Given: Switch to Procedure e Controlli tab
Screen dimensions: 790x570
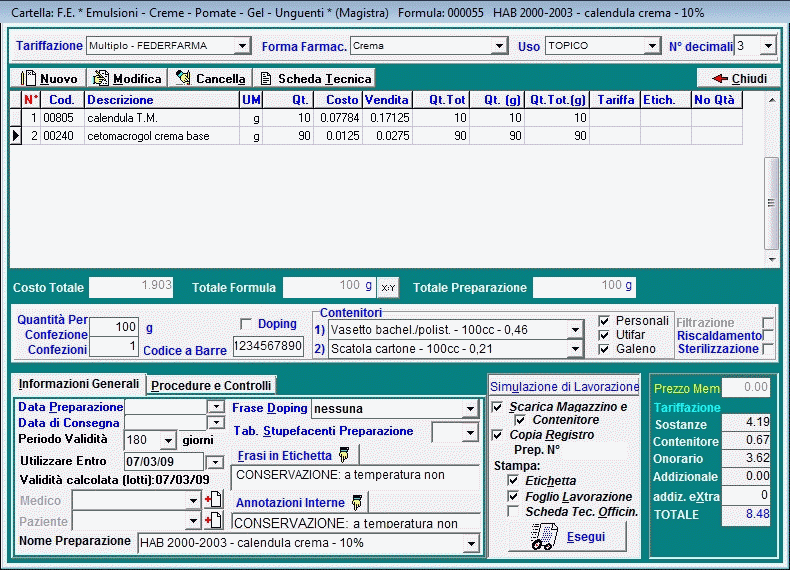Looking at the screenshot, I should 211,386.
